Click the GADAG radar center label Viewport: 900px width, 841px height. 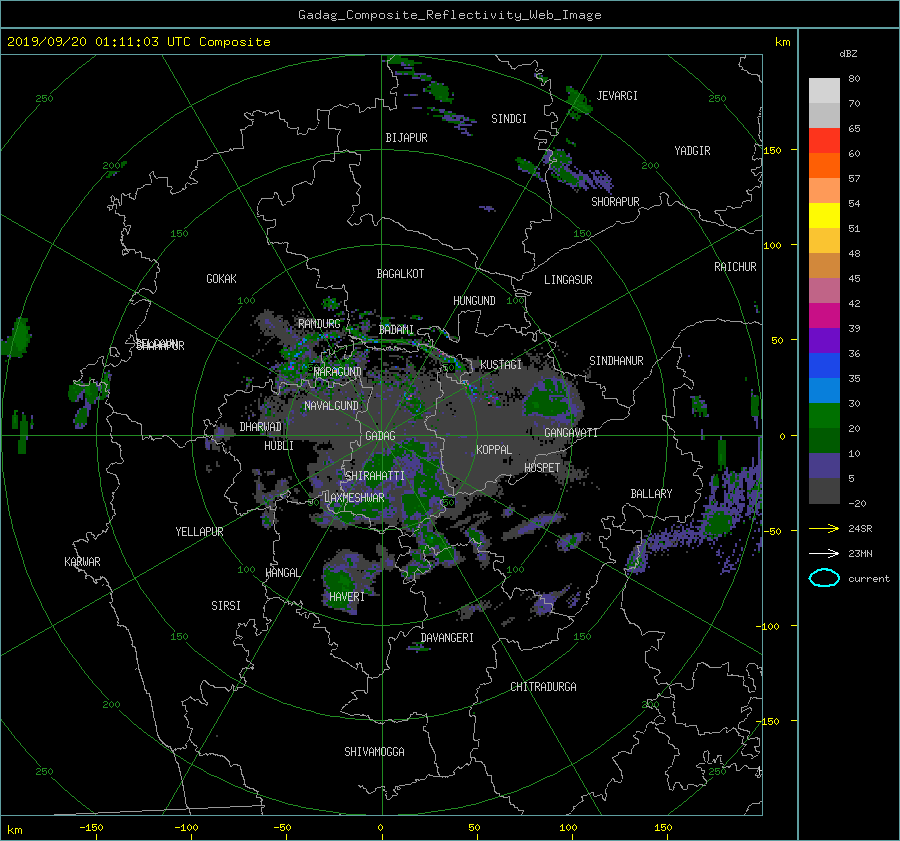click(381, 436)
